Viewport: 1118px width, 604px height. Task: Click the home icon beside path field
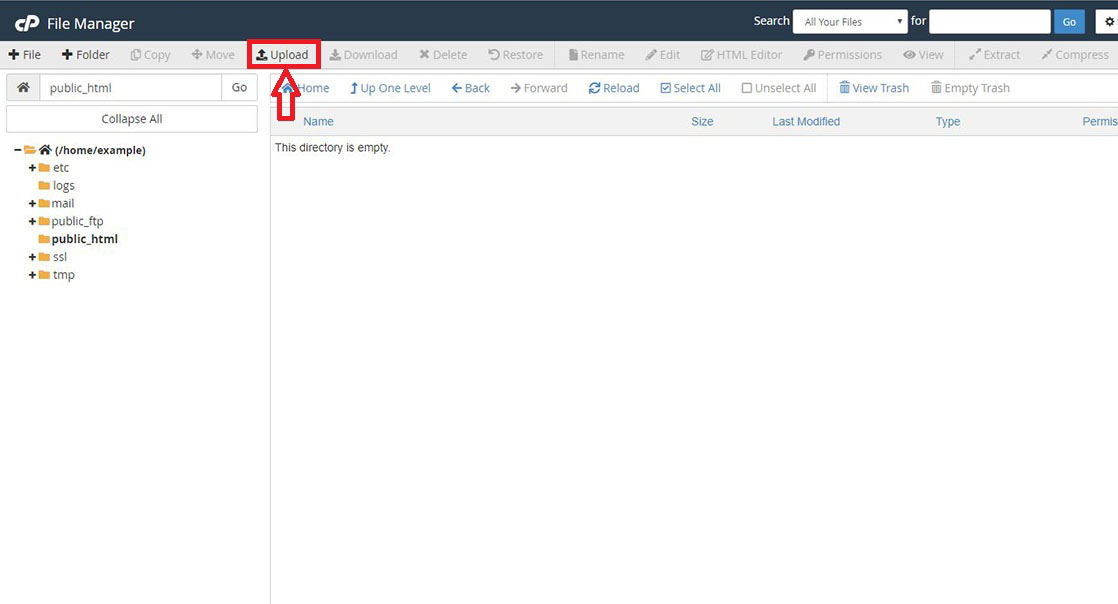(x=24, y=88)
